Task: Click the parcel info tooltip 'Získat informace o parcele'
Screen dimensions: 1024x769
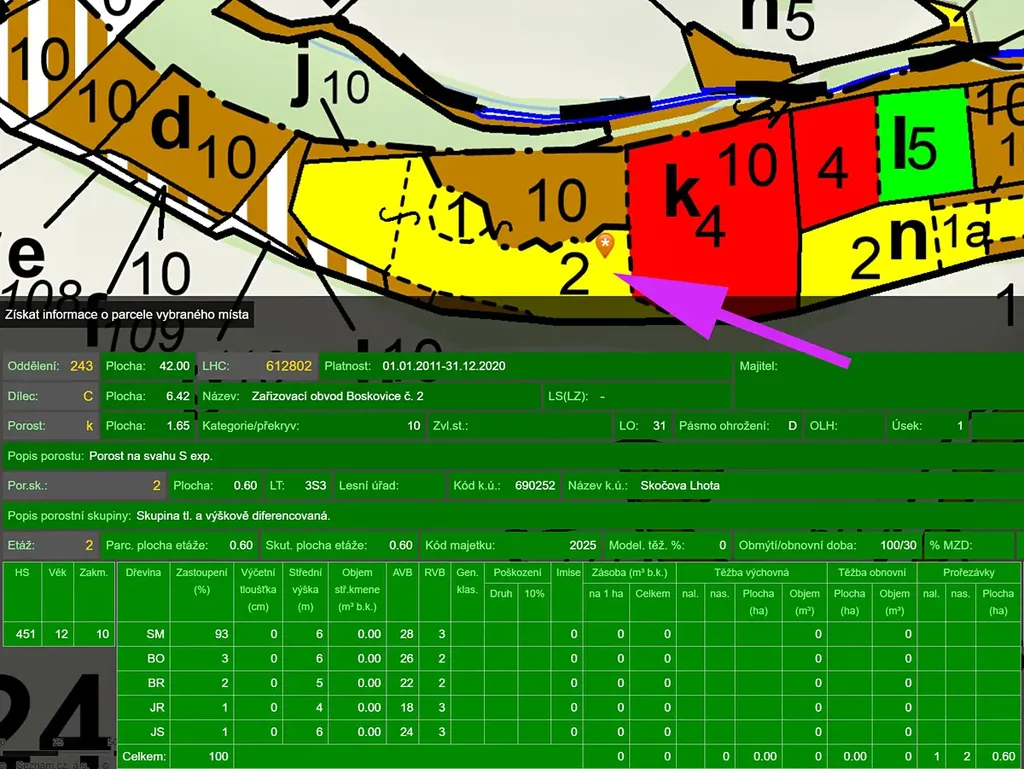Action: [126, 315]
